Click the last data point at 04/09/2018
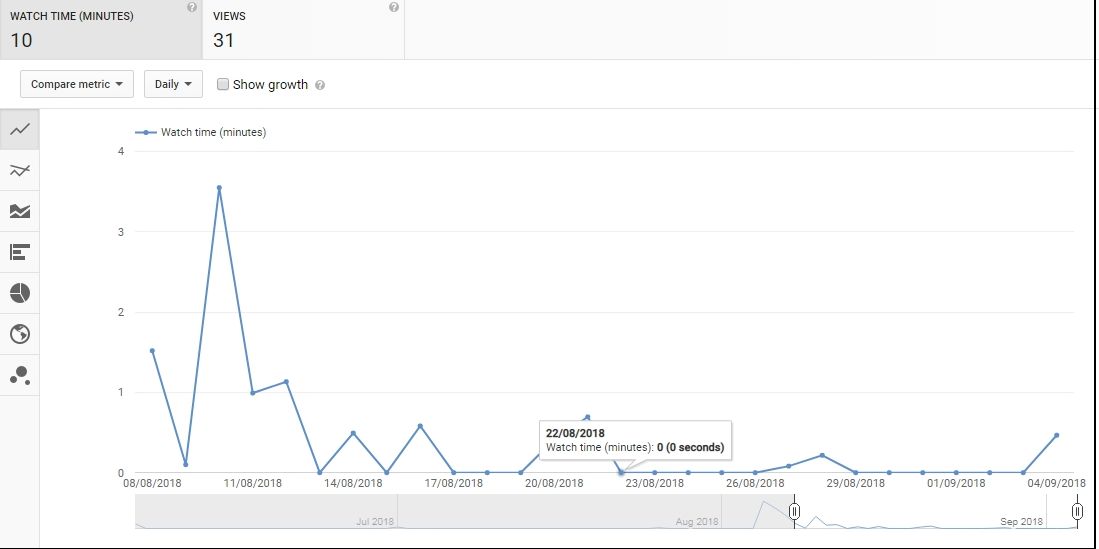Viewport: 1099px width, 549px height. [x=1056, y=435]
